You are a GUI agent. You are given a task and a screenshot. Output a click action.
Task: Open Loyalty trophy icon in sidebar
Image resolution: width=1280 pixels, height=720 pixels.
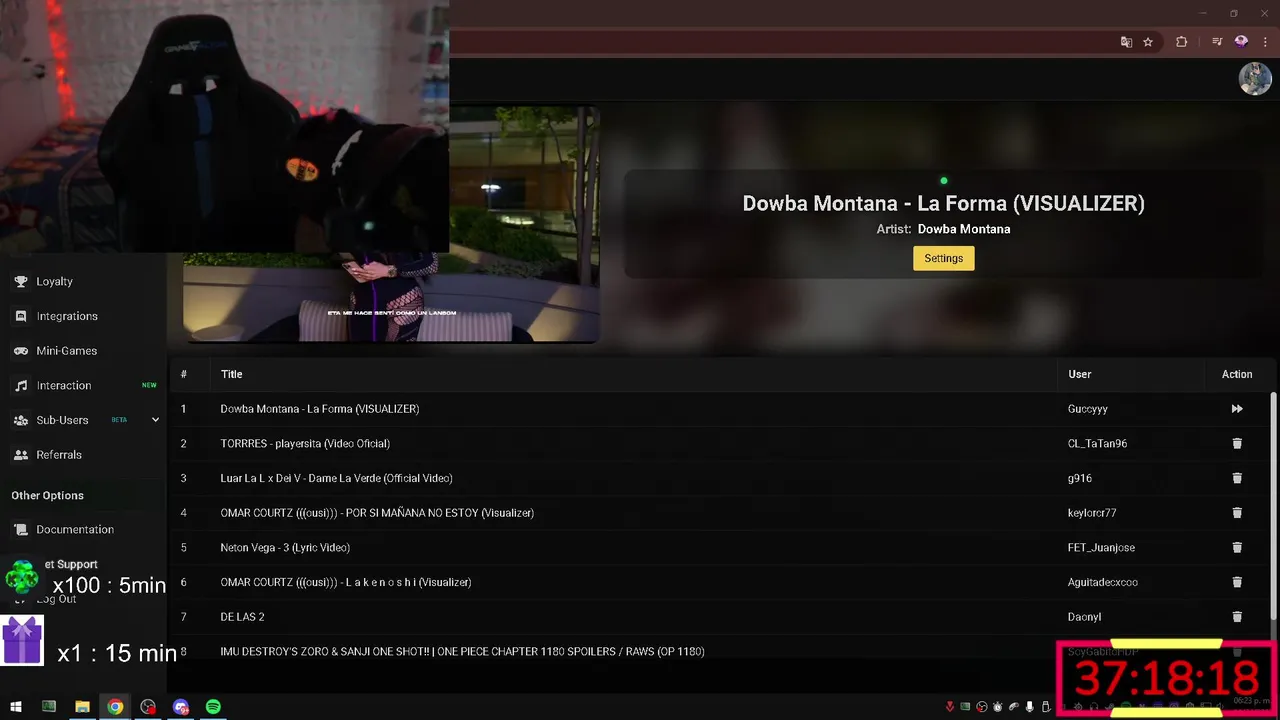click(20, 282)
